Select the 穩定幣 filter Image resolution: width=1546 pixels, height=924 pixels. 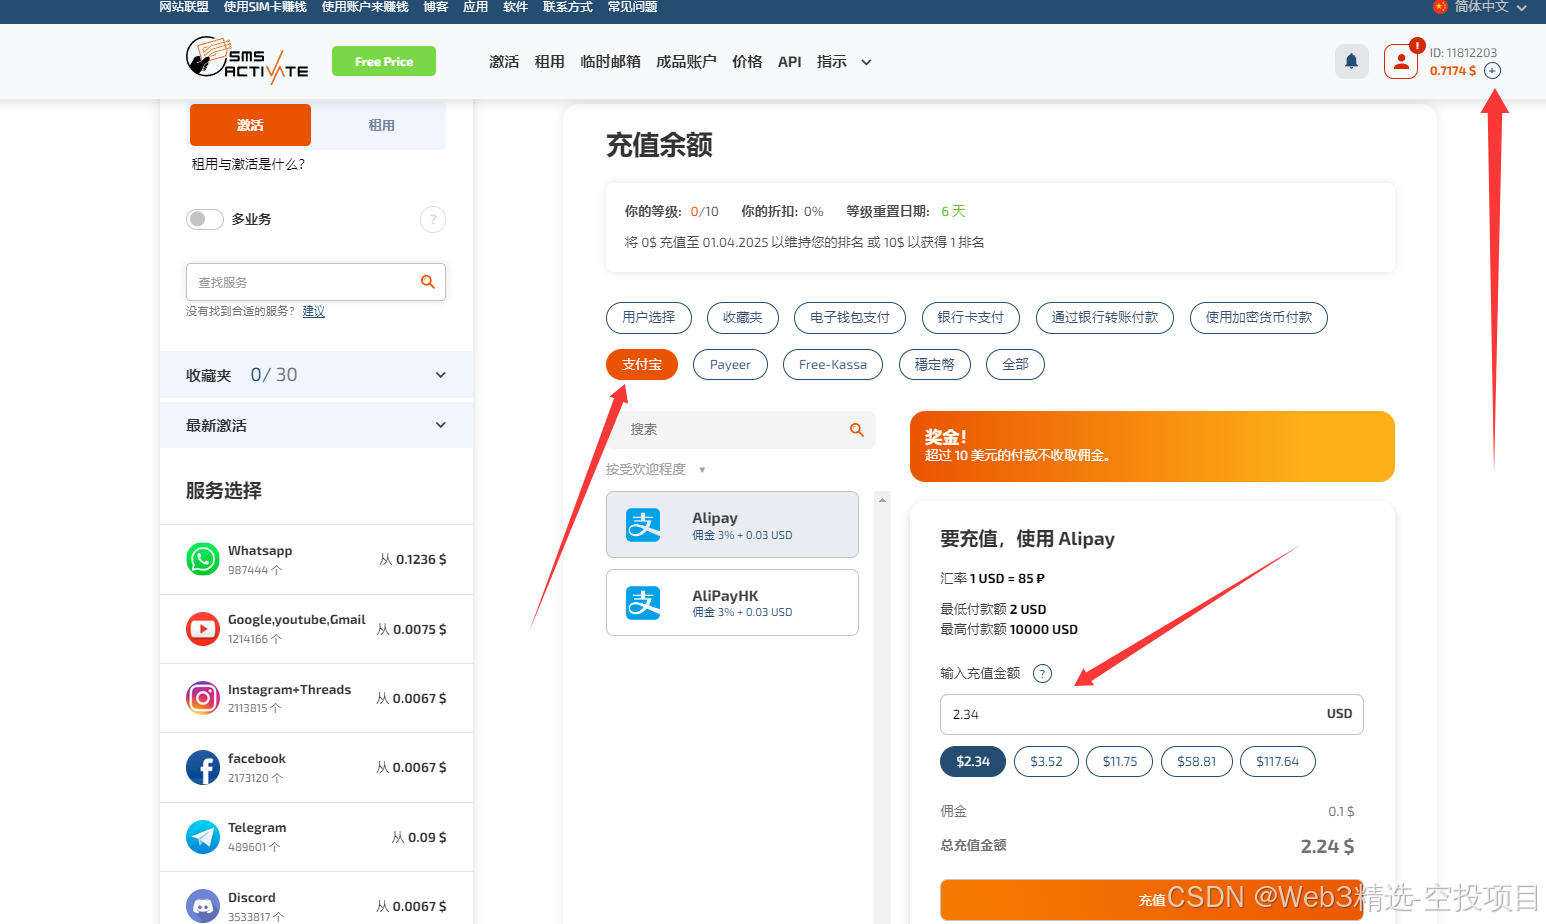(x=935, y=365)
